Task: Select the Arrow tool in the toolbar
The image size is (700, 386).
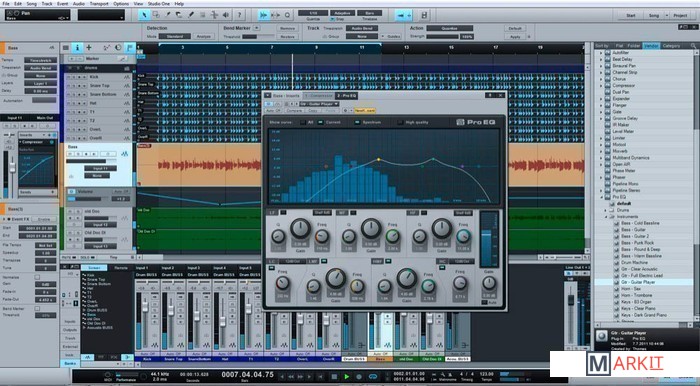Action: tap(144, 15)
